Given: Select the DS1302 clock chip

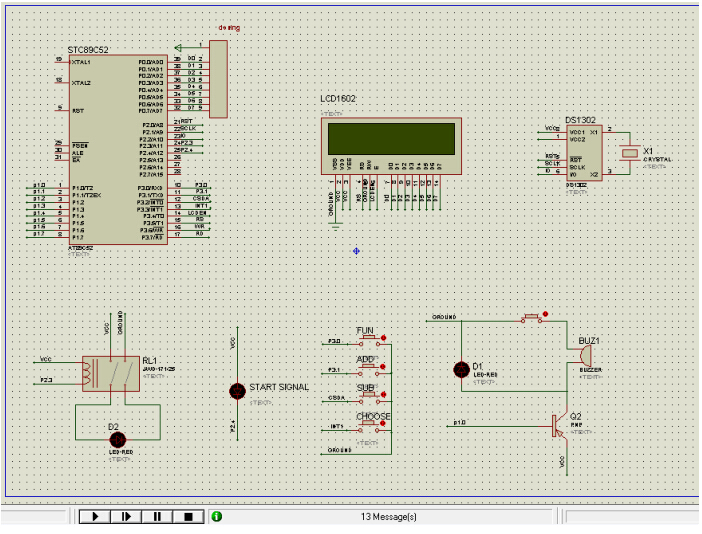Looking at the screenshot, I should [x=584, y=153].
